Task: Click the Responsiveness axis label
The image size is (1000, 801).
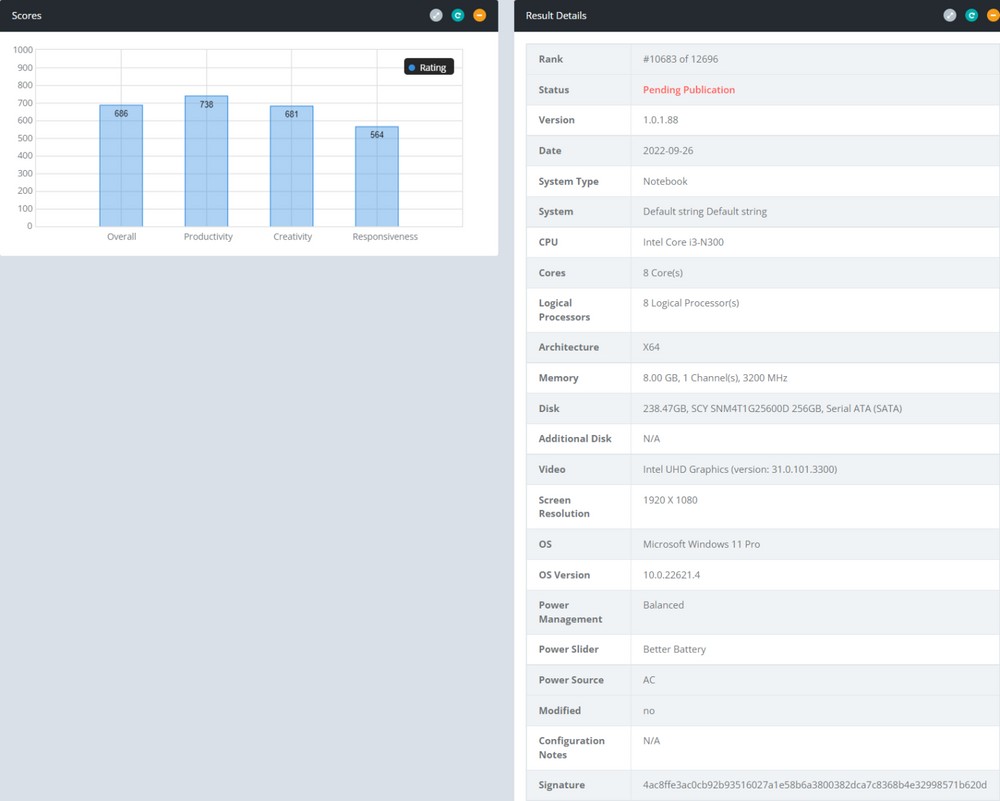Action: click(385, 237)
